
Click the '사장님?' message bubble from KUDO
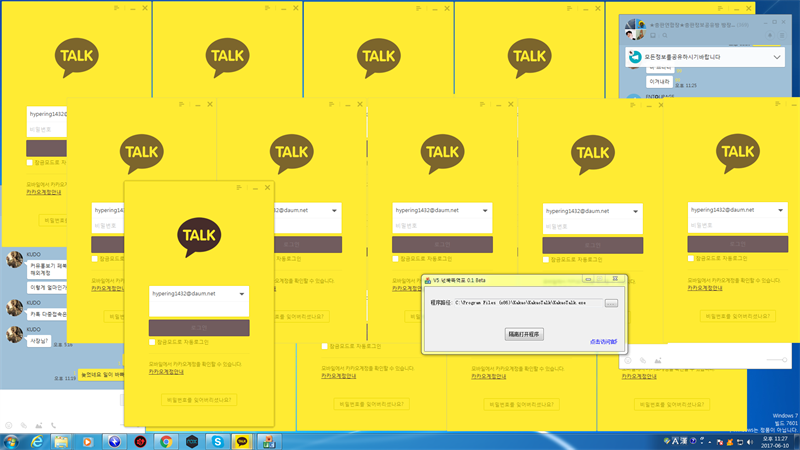click(38, 341)
